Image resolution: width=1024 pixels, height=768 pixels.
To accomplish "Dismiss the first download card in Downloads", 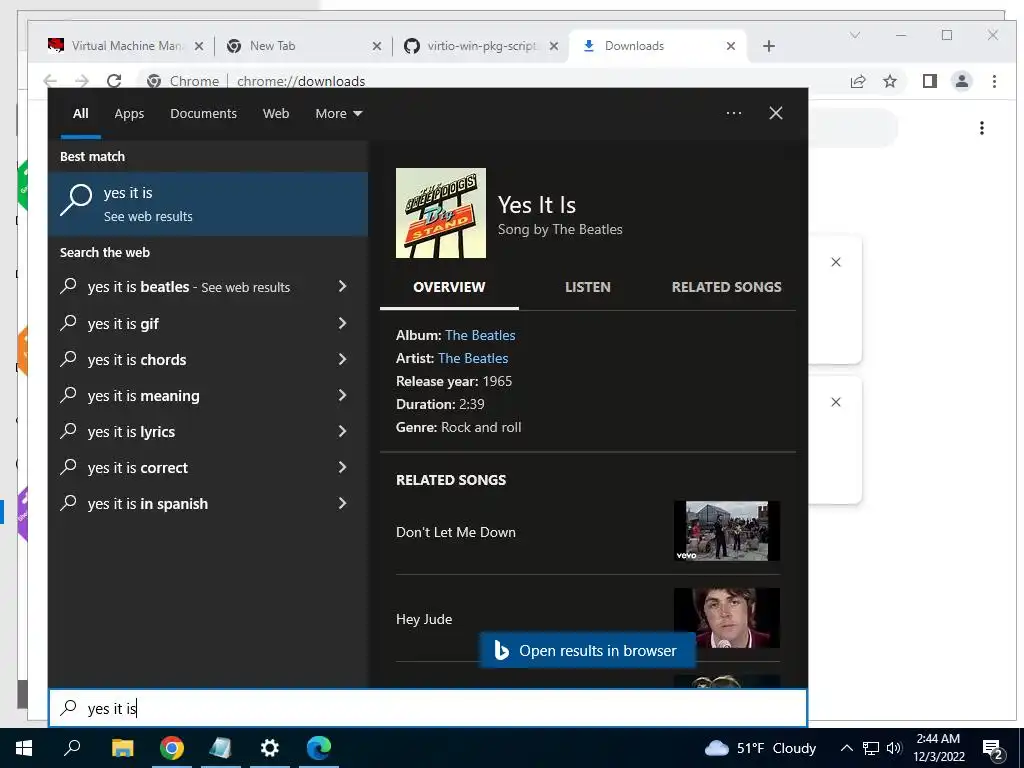I will (836, 262).
